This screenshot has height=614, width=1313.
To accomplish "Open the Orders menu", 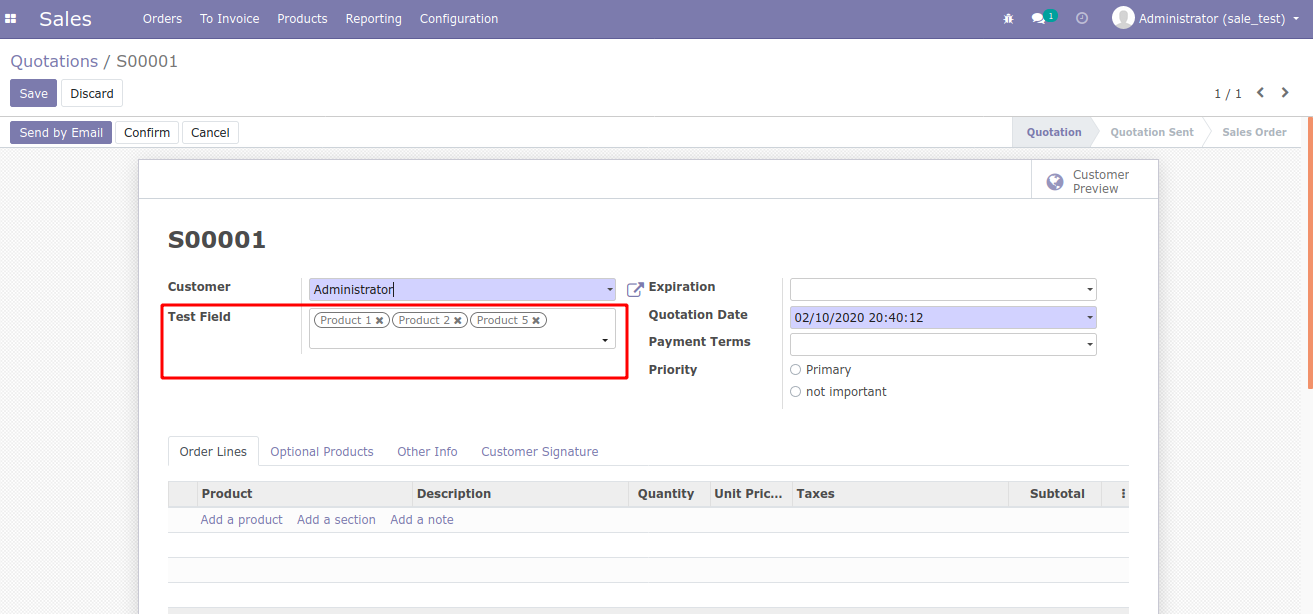I will point(162,19).
